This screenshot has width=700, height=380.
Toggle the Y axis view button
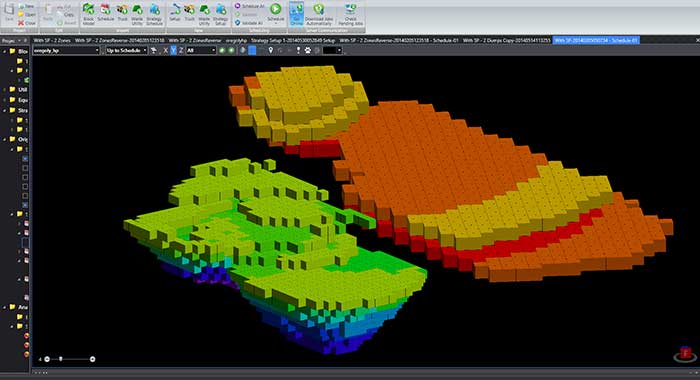173,50
